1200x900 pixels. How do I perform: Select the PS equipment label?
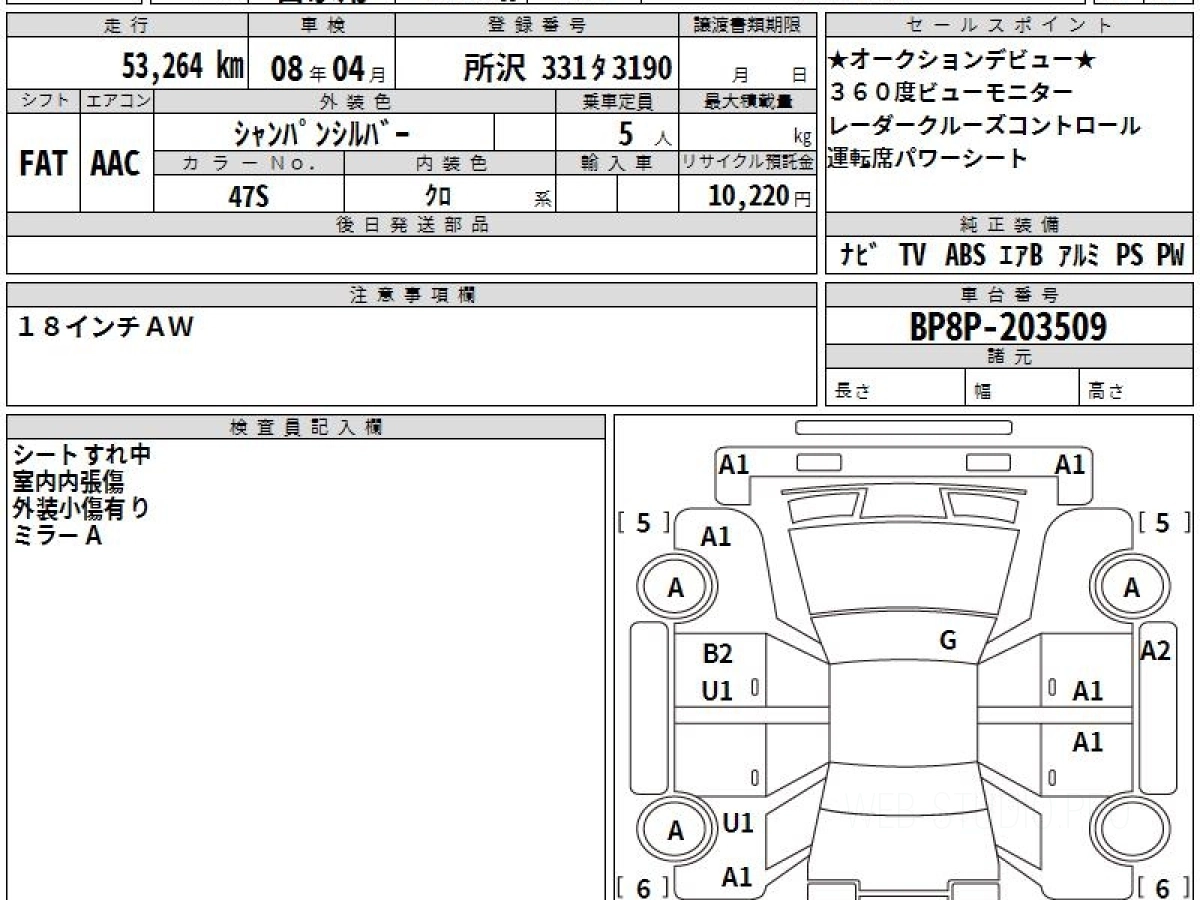pyautogui.click(x=1130, y=255)
